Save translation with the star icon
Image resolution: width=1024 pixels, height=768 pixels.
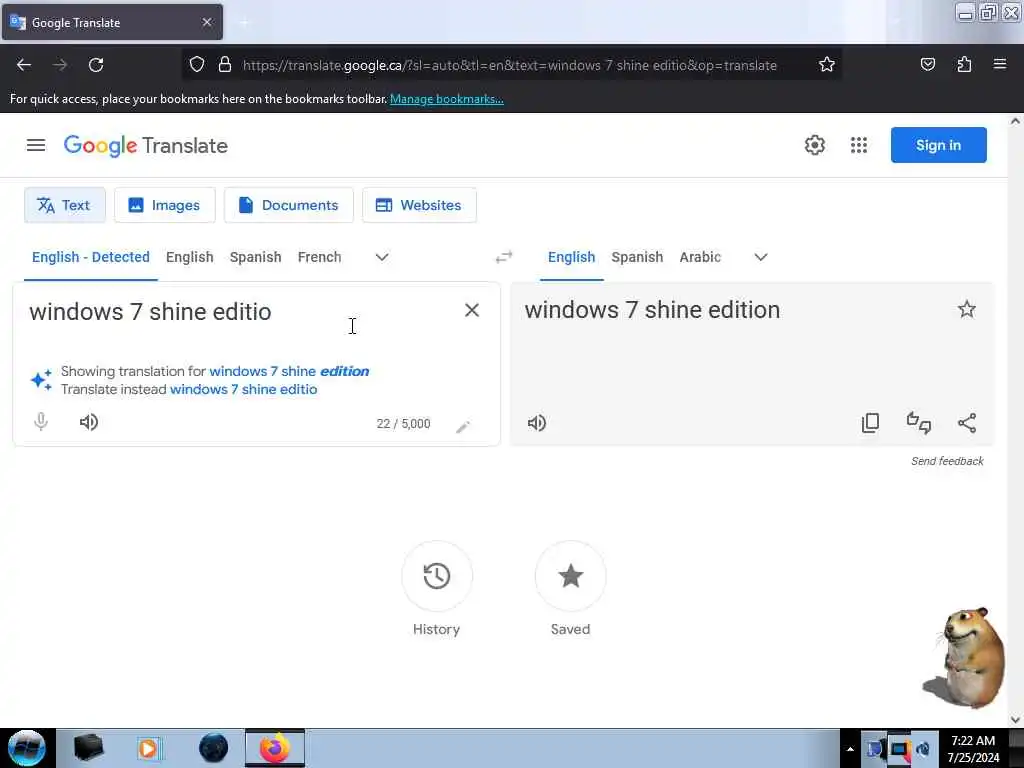click(x=967, y=309)
